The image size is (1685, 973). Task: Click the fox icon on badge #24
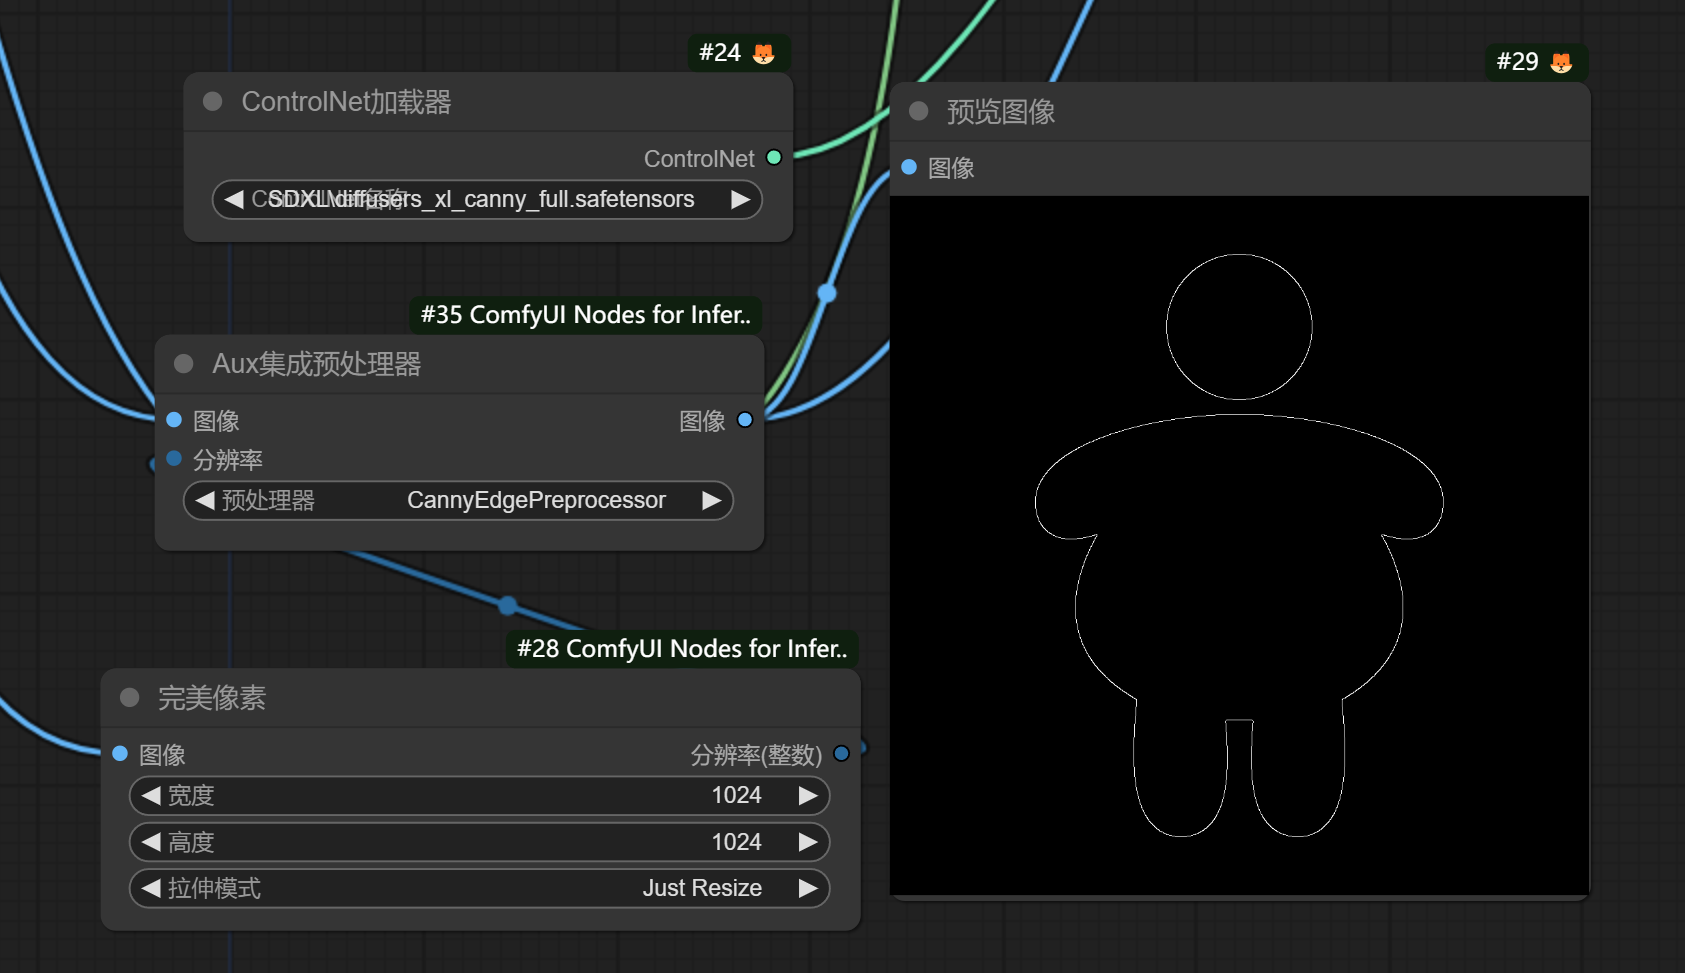coord(764,53)
